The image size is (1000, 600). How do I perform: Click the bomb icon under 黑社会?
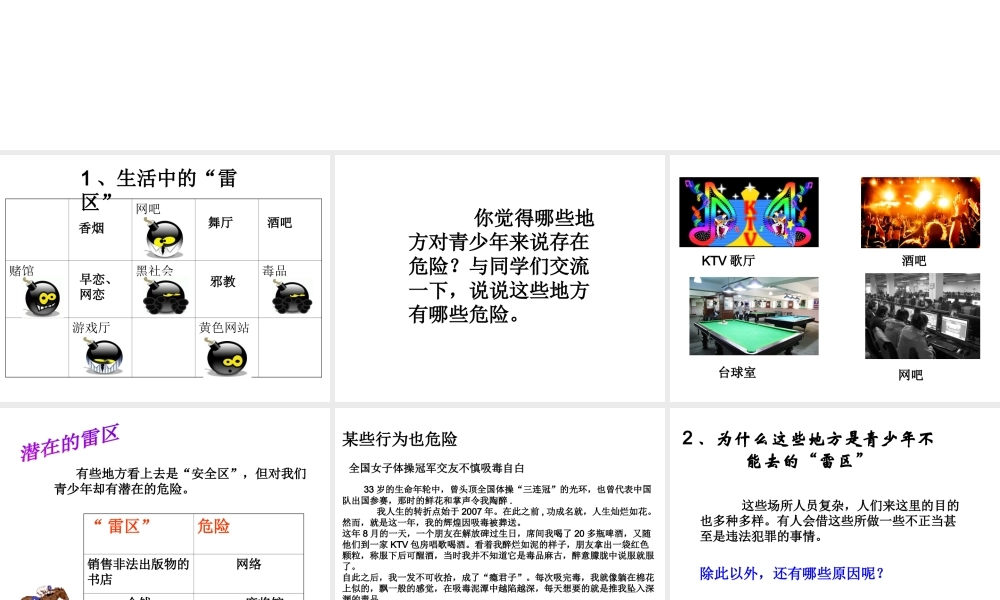click(x=165, y=296)
